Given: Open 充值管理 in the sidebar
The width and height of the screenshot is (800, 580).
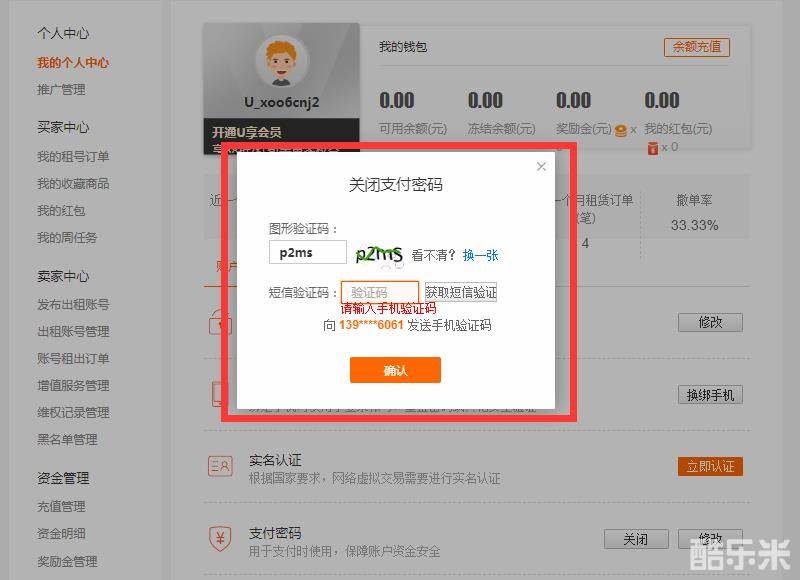Looking at the screenshot, I should coord(61,507).
